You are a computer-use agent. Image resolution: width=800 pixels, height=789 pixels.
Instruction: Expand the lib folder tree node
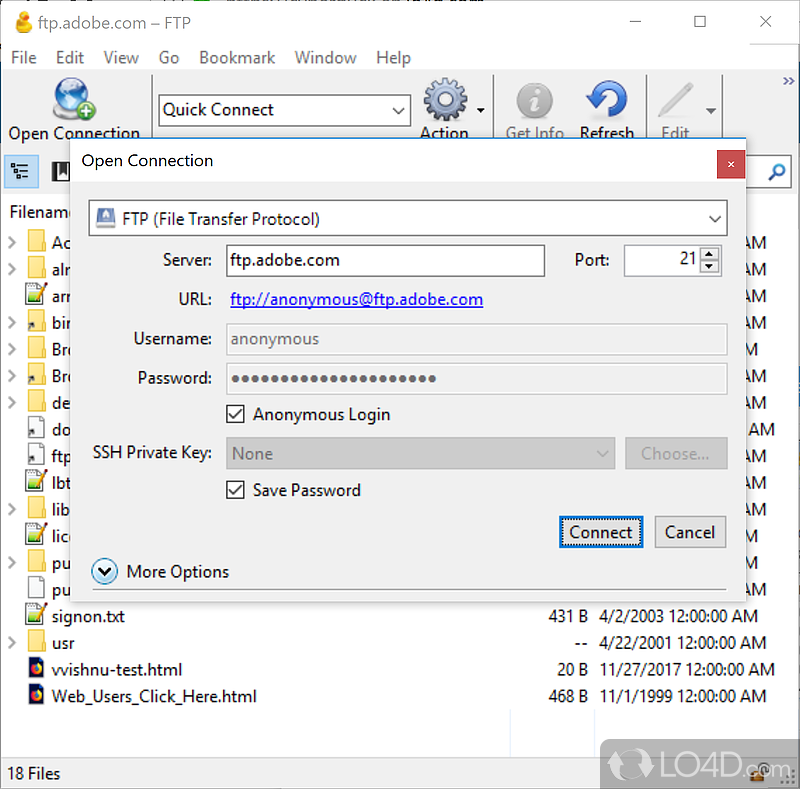[x=13, y=509]
